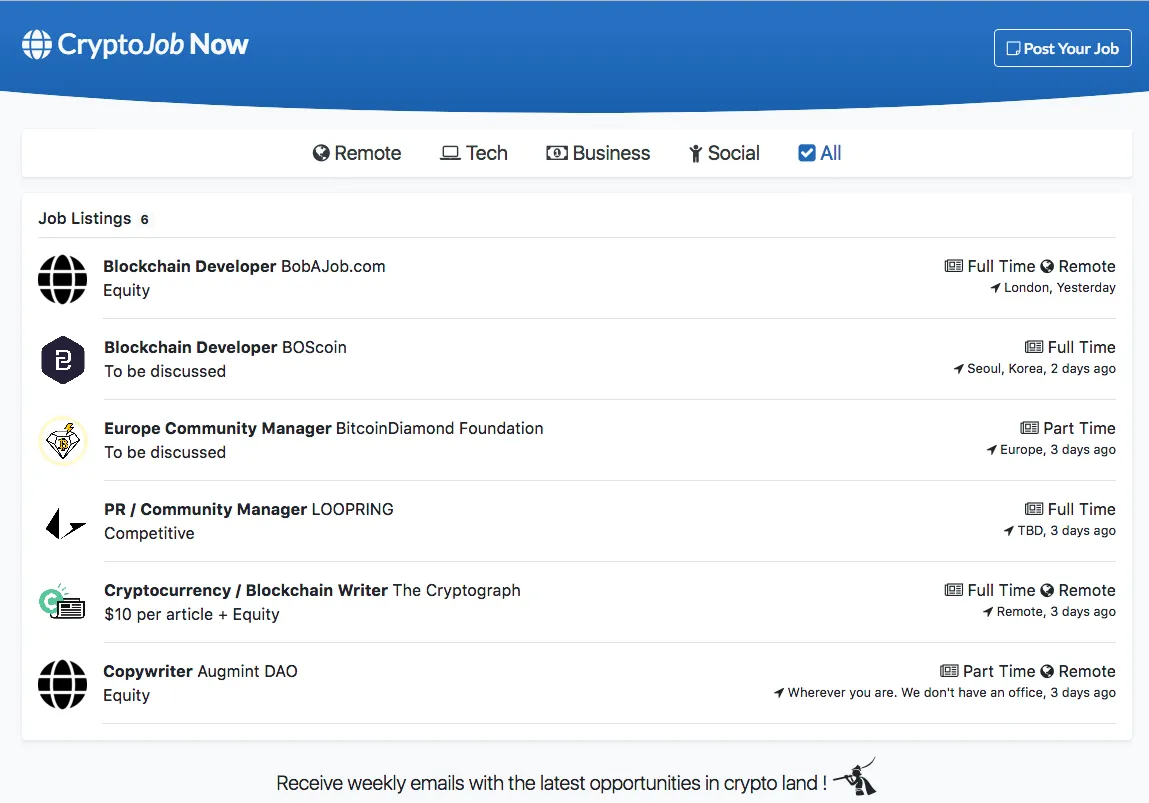The width and height of the screenshot is (1149, 803).
Task: Click the Part Time icon on Augmint DAO row
Action: pos(949,670)
